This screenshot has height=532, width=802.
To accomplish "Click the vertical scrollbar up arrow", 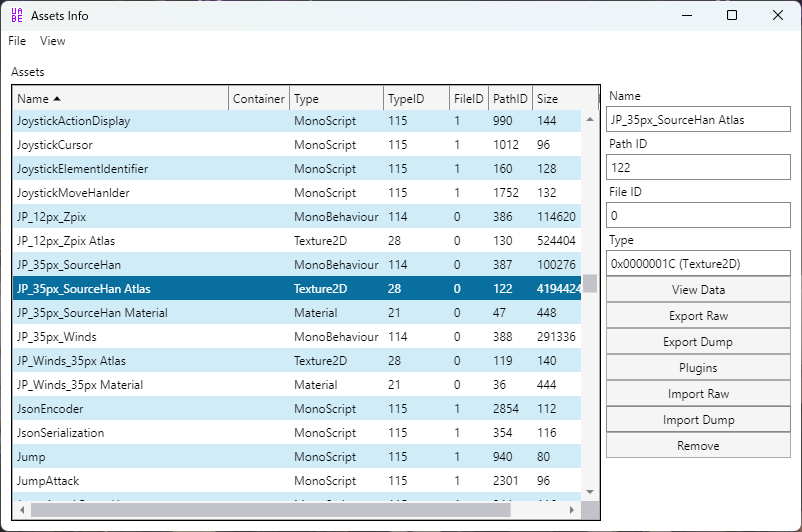I will pos(590,119).
